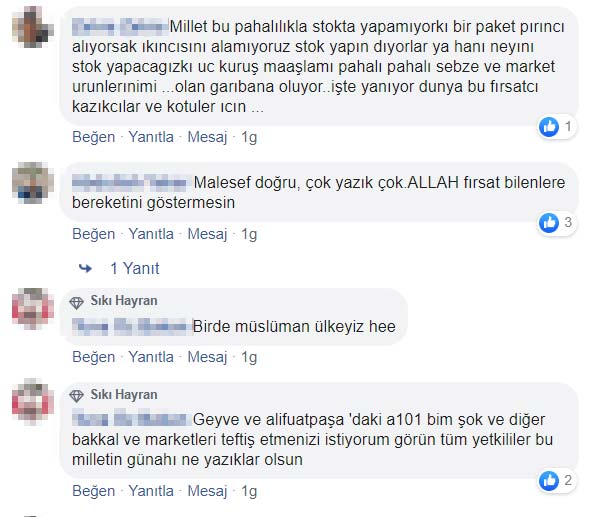Open the 1g timestamp of the last comment

point(249,491)
